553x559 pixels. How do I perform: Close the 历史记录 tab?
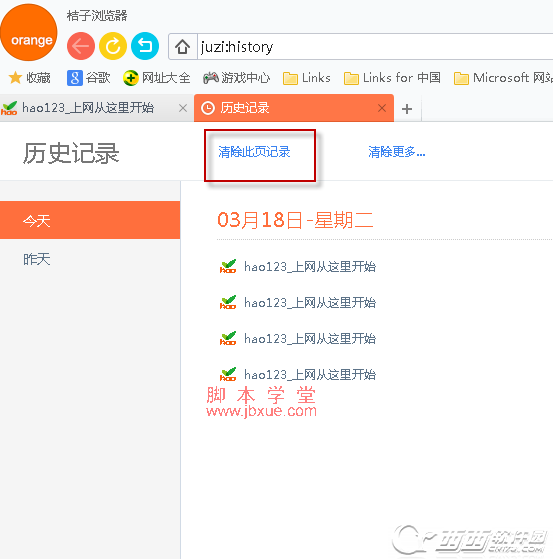382,108
